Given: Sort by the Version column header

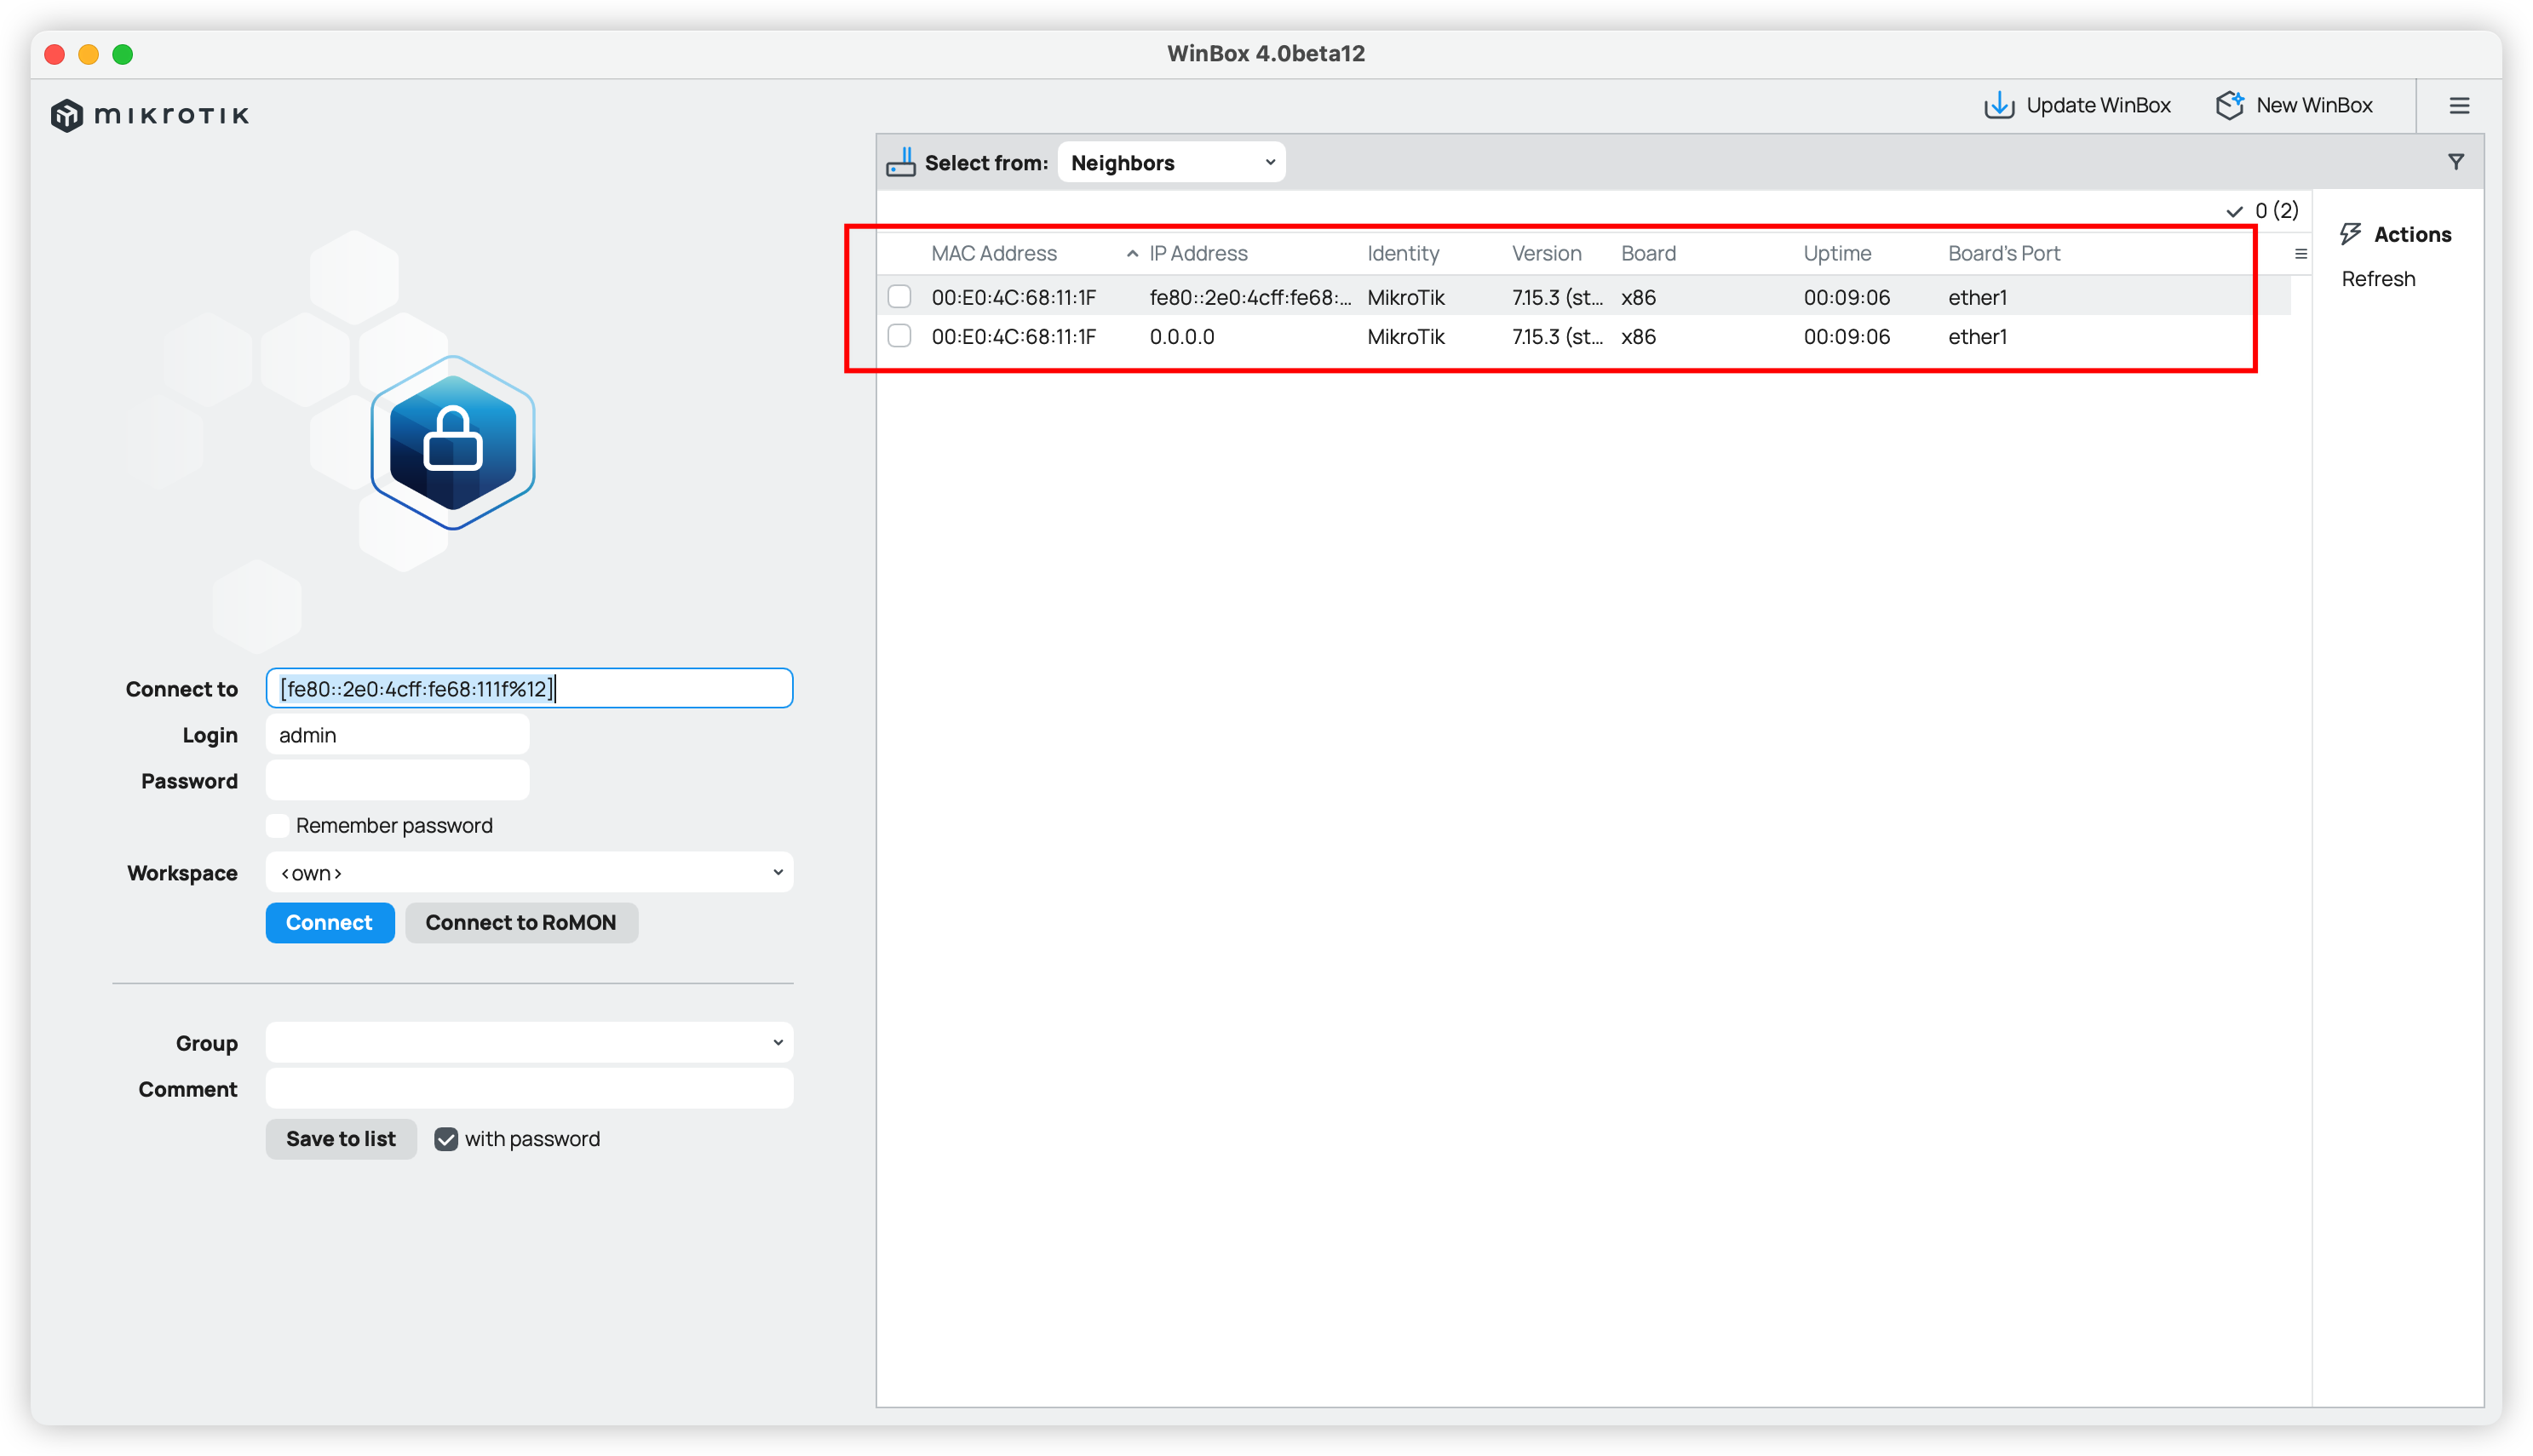Looking at the screenshot, I should (1546, 253).
